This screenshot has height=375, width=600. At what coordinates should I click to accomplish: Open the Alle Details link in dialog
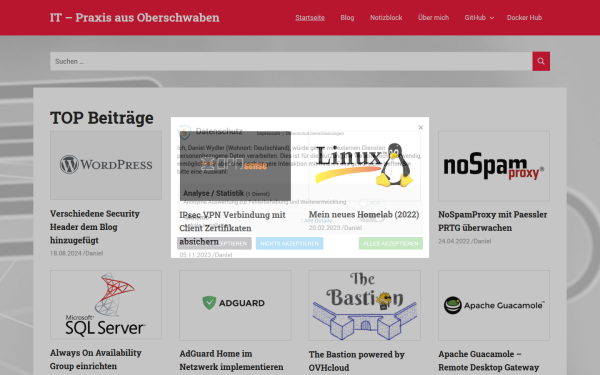coord(316,220)
